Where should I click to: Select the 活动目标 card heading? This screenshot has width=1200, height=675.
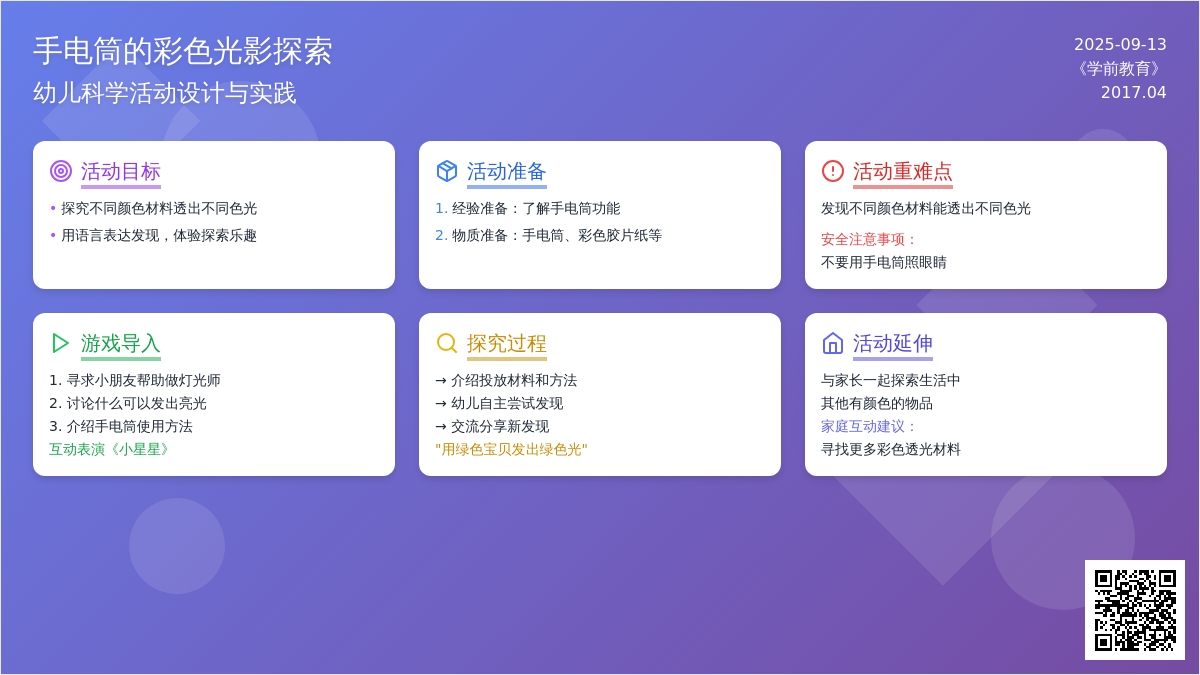tap(121, 171)
